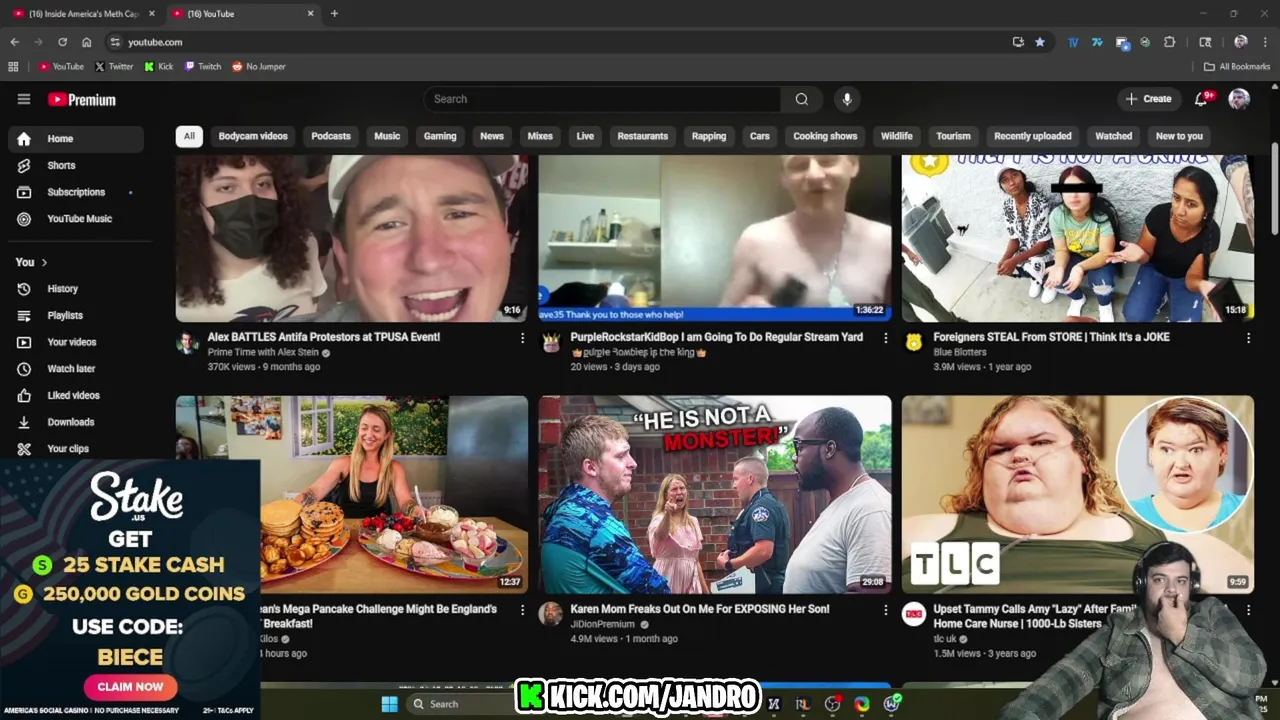Select the Podcasts filter chip
Image resolution: width=1280 pixels, height=720 pixels.
(x=331, y=136)
